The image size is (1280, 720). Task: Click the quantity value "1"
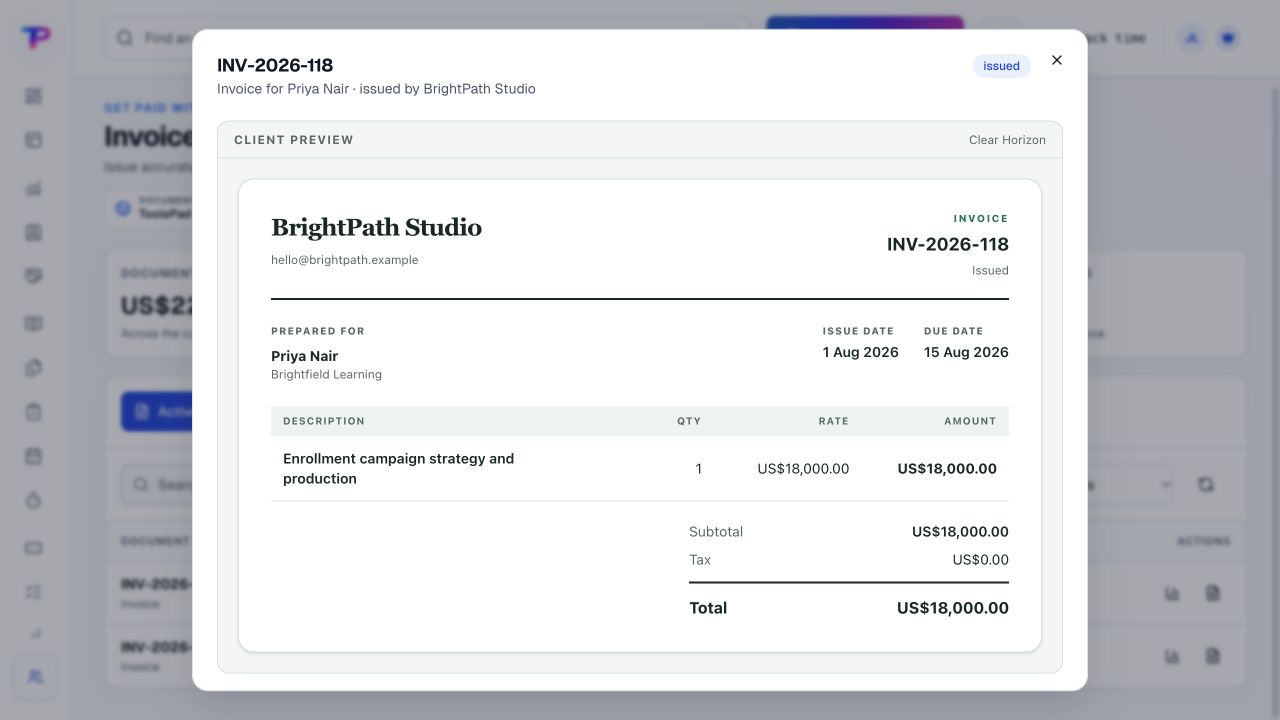click(x=698, y=469)
